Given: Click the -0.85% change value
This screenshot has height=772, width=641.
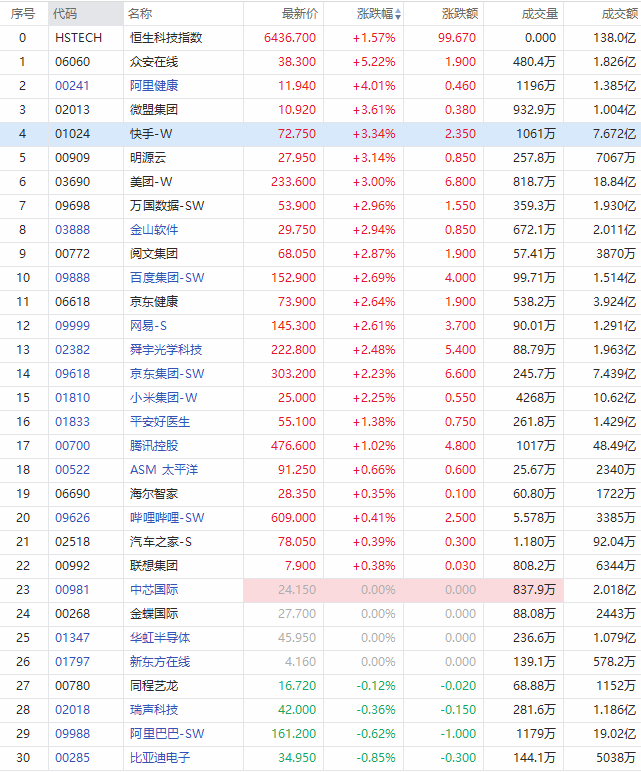Looking at the screenshot, I should (x=376, y=758).
